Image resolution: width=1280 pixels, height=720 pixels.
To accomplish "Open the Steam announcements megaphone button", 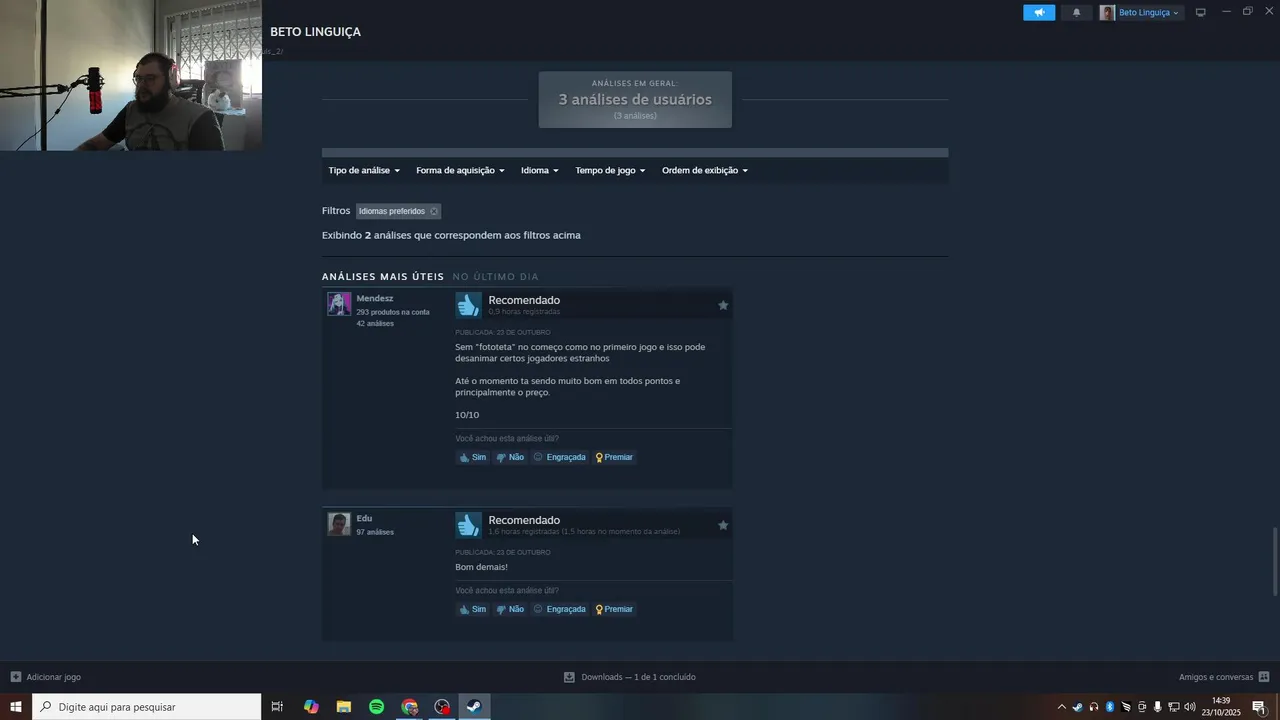I will 1039,12.
